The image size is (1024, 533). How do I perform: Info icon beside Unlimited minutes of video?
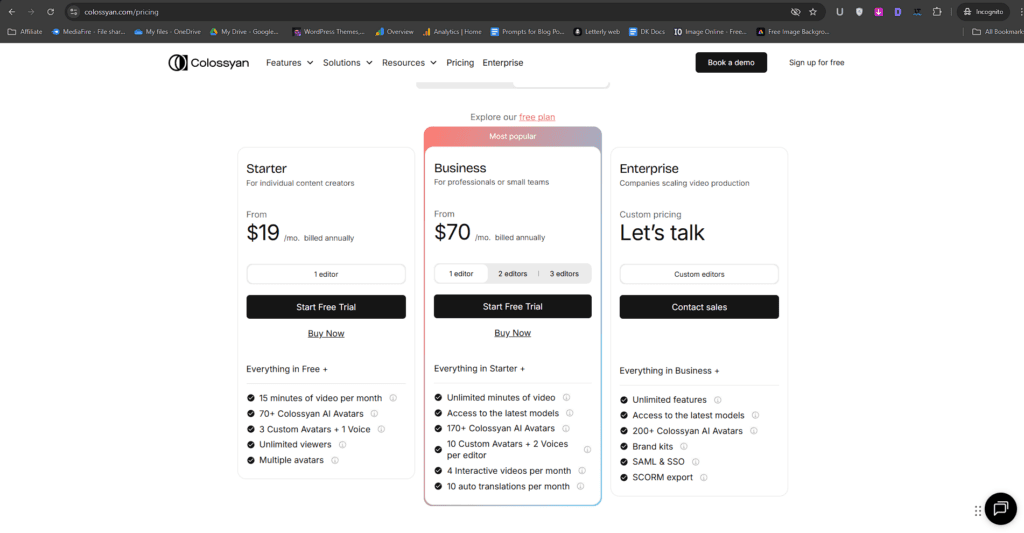[x=566, y=397]
